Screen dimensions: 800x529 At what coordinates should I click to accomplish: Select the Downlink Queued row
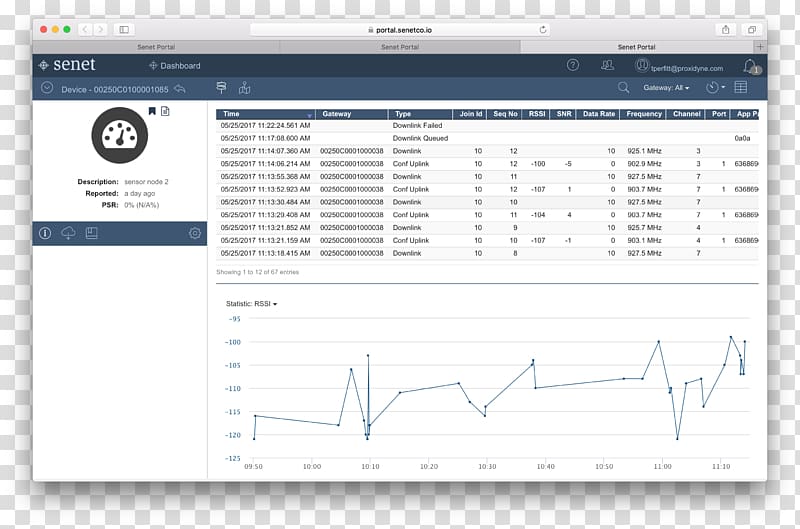click(x=487, y=138)
